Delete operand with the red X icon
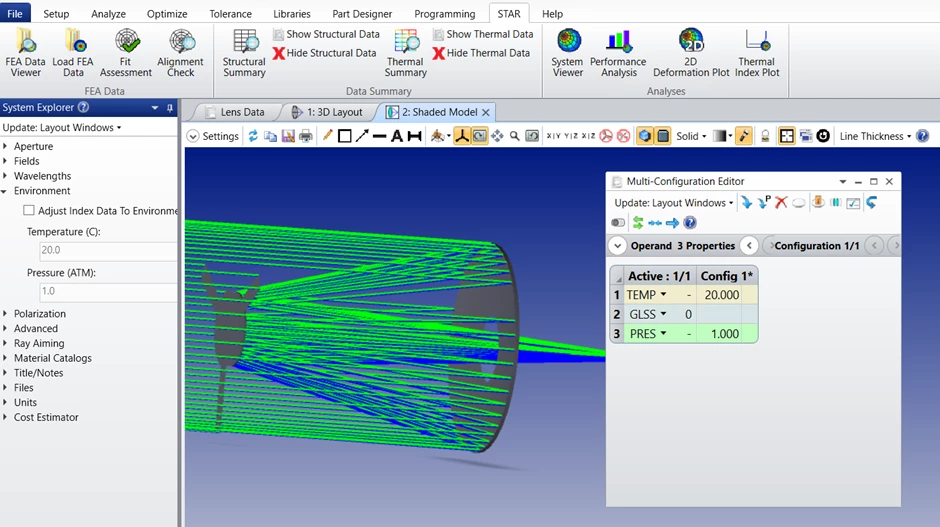This screenshot has height=527, width=940. 781,203
